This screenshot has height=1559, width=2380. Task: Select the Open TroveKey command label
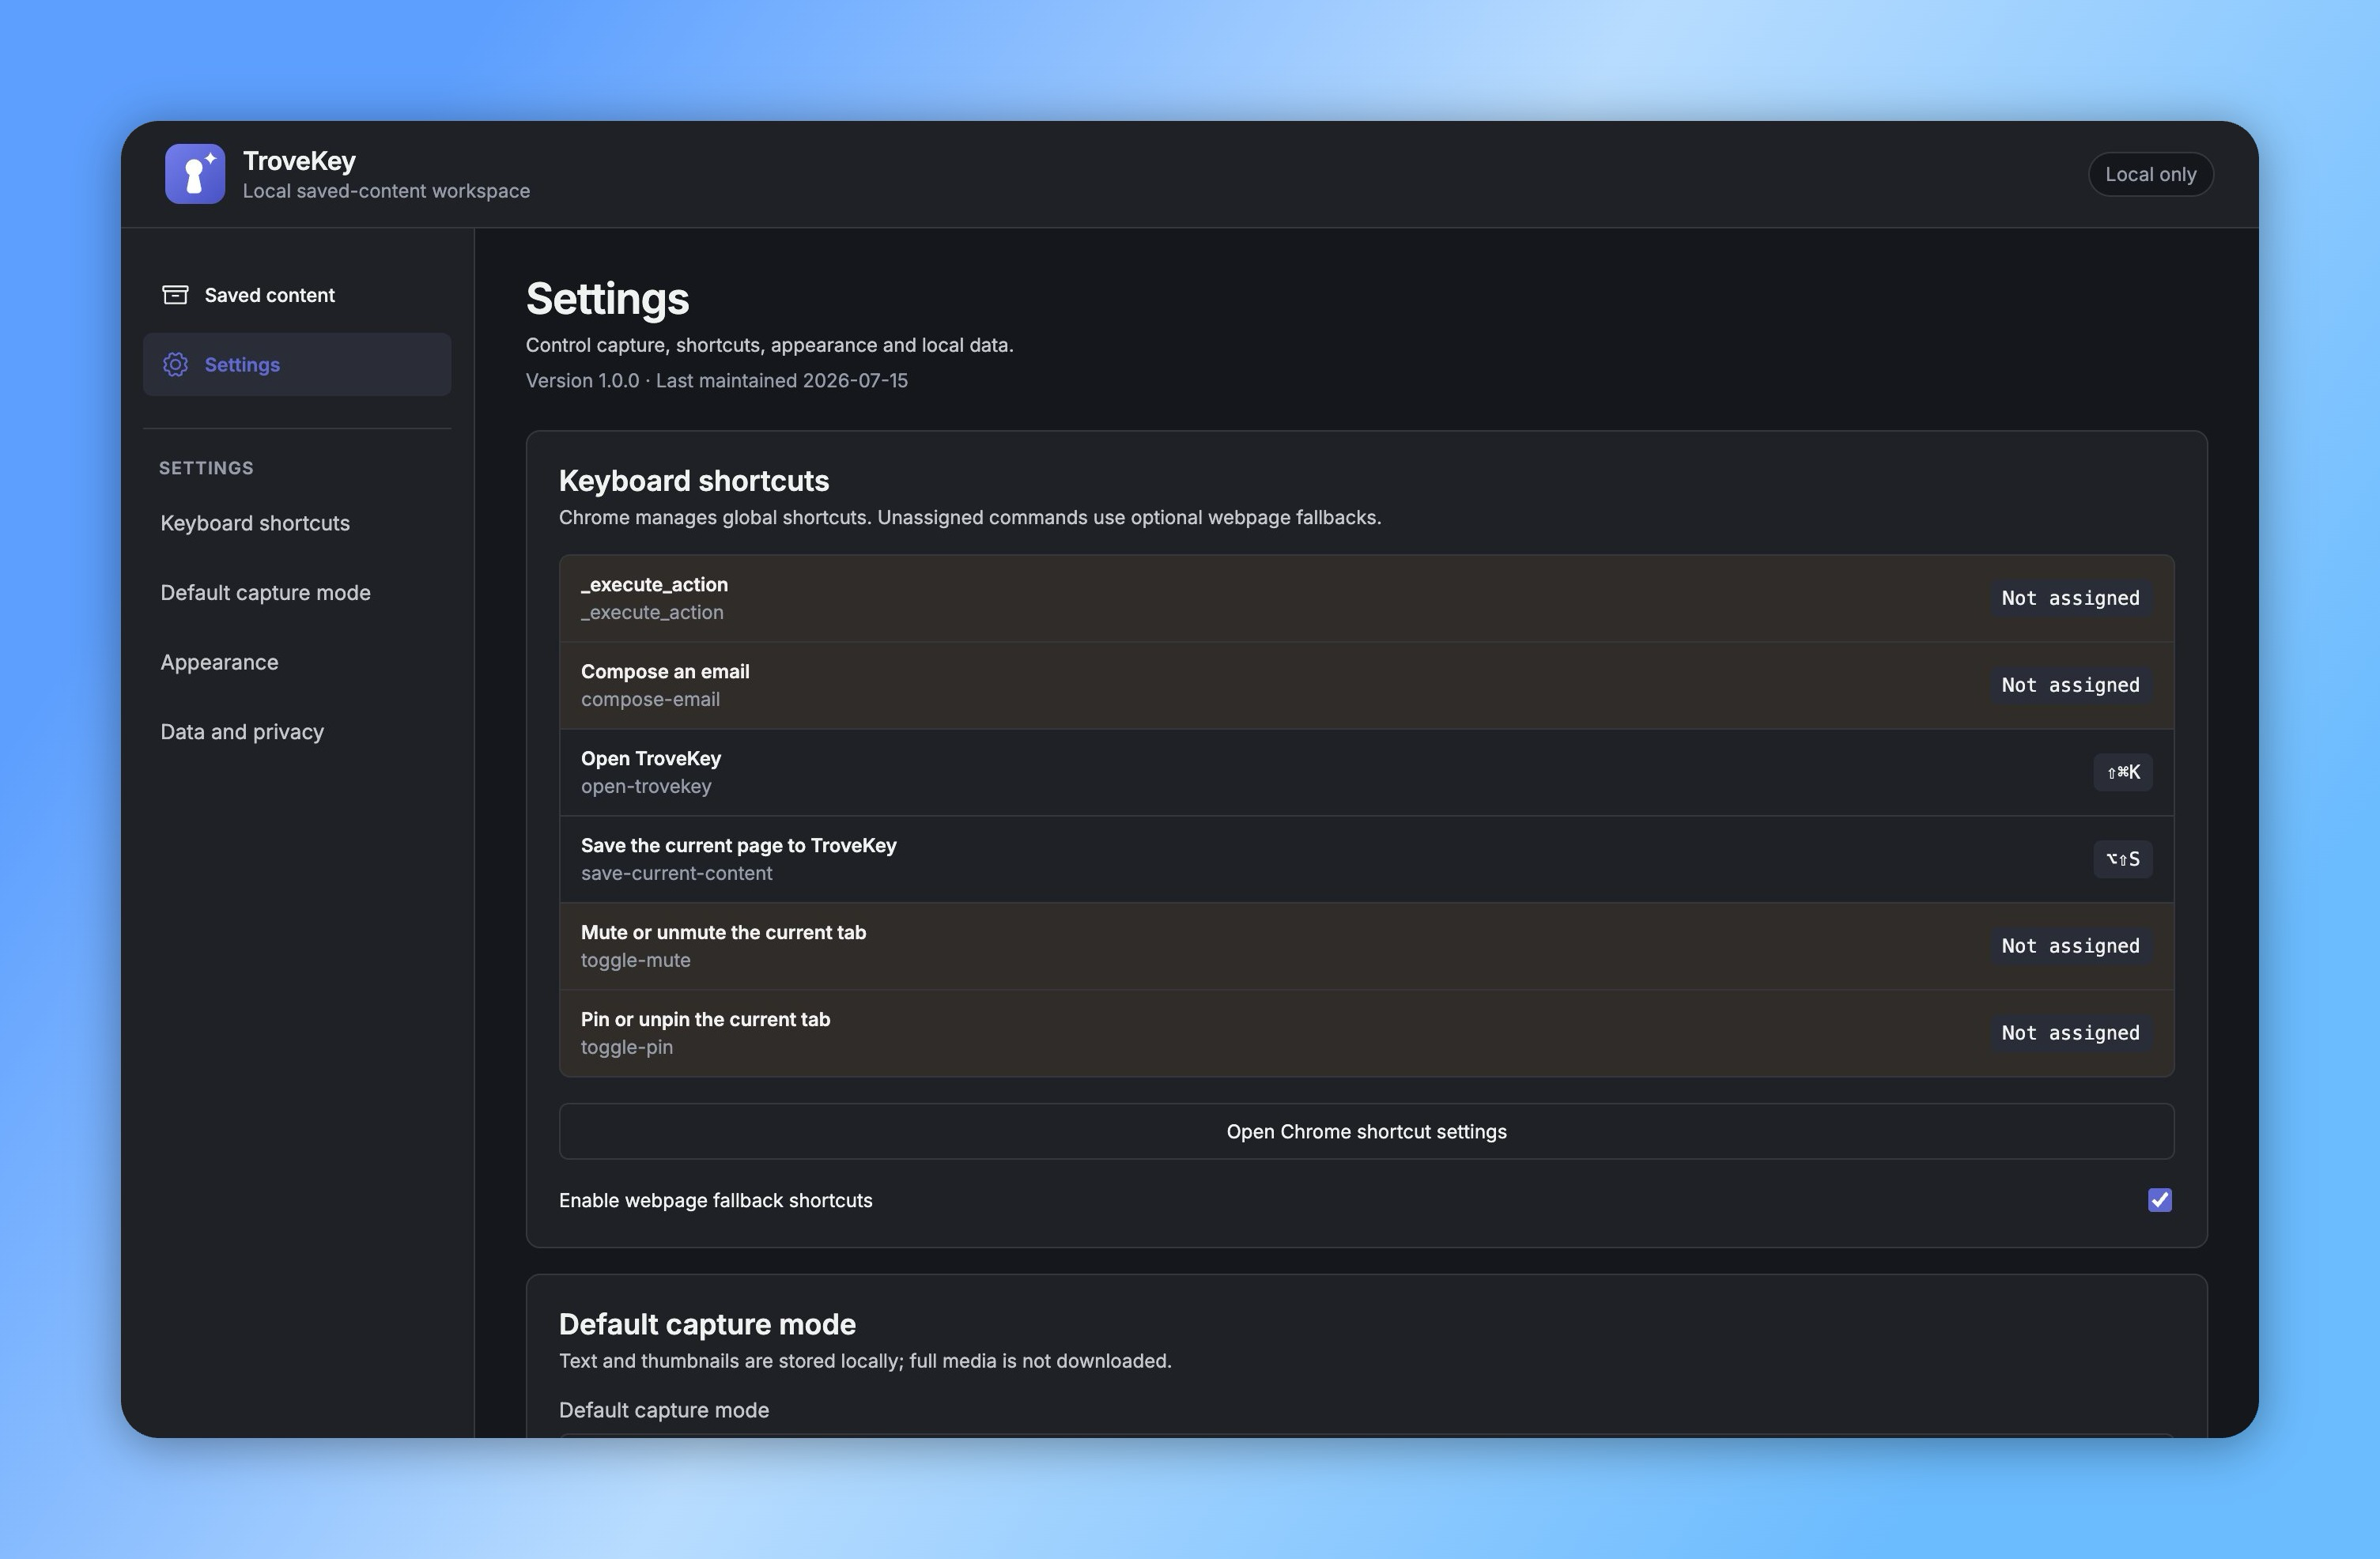[651, 759]
